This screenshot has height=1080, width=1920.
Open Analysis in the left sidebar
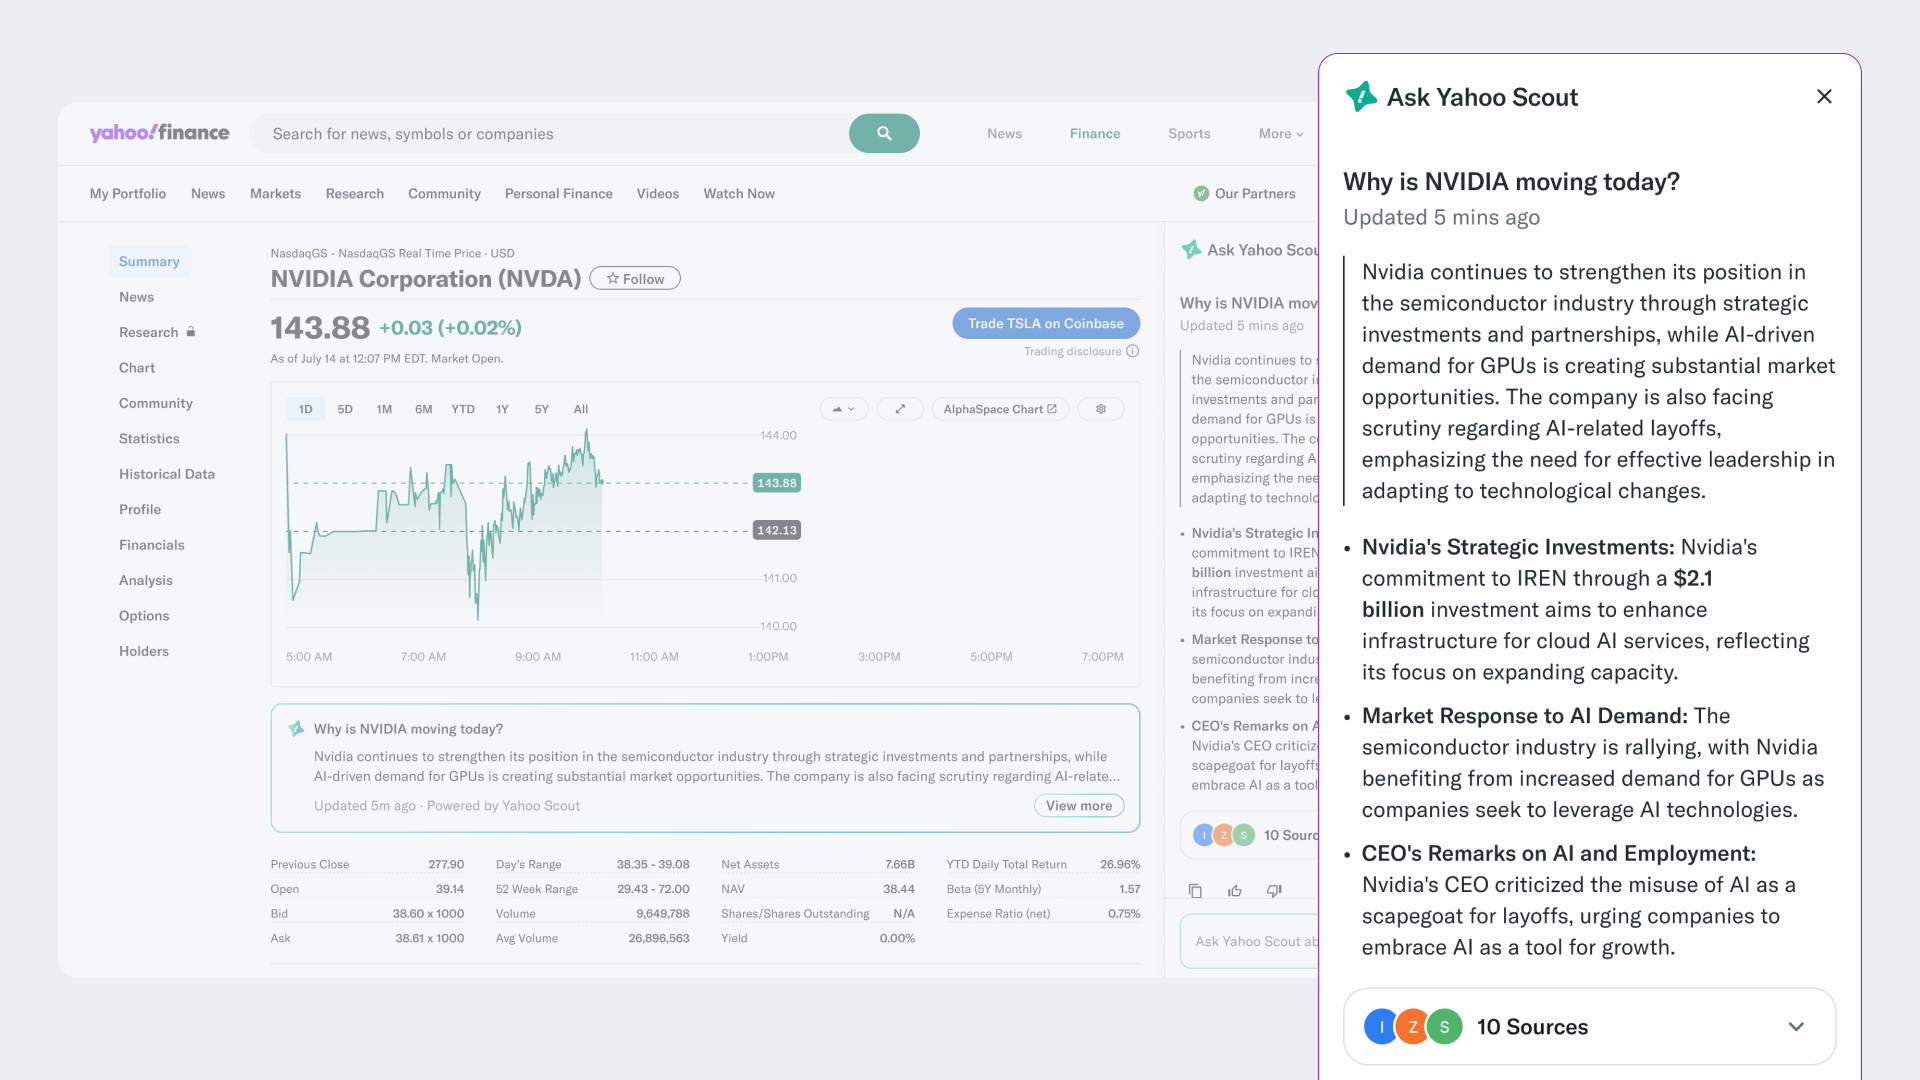click(x=146, y=580)
